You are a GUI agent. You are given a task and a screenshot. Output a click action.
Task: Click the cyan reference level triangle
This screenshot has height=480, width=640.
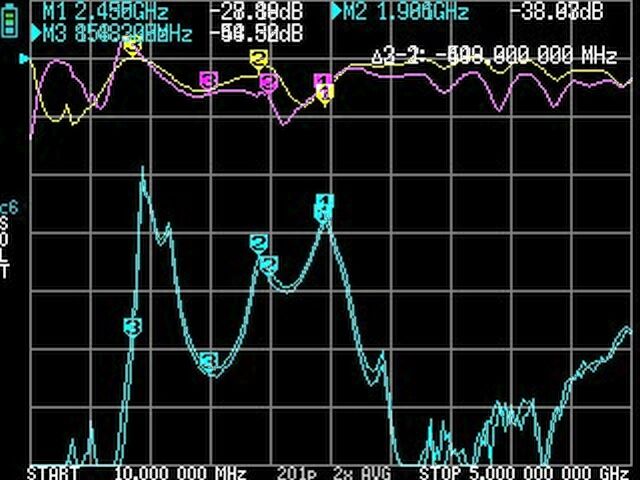coord(24,59)
